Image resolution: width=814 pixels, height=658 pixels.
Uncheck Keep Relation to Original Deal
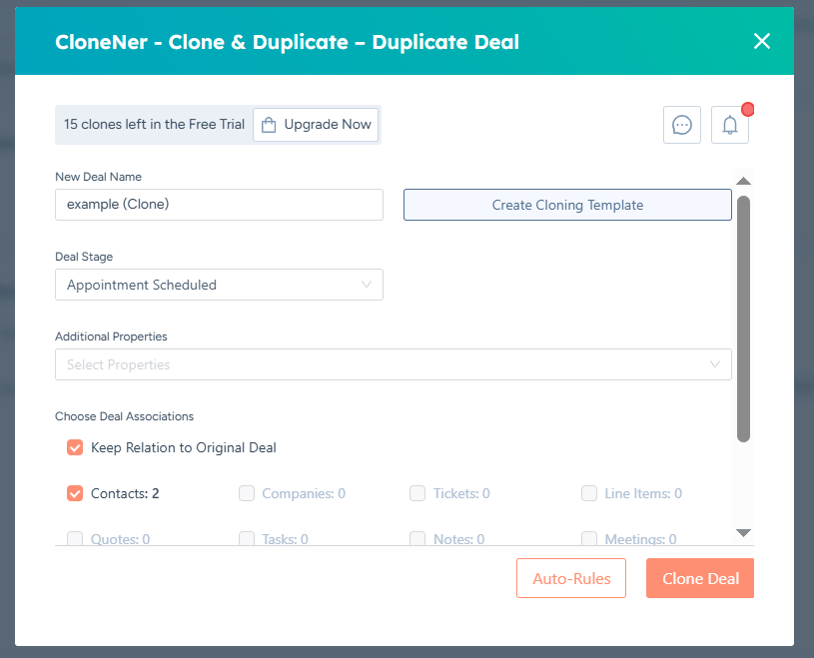pyautogui.click(x=75, y=447)
